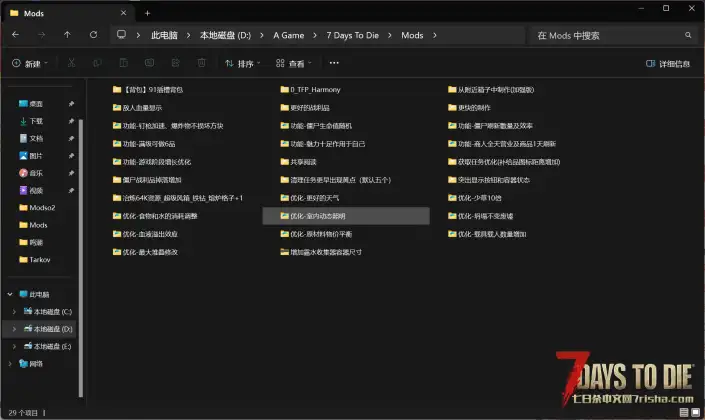
Task: Click A Game in the address bar
Action: (289, 35)
